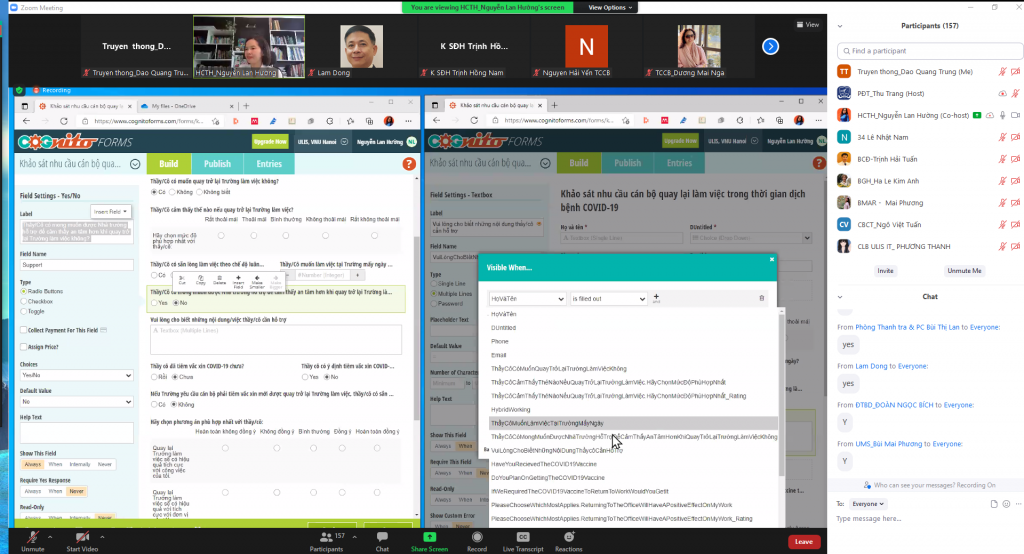Screen dimensions: 1024x554
Task: Click file attachment icon in chat box
Action: tap(994, 504)
